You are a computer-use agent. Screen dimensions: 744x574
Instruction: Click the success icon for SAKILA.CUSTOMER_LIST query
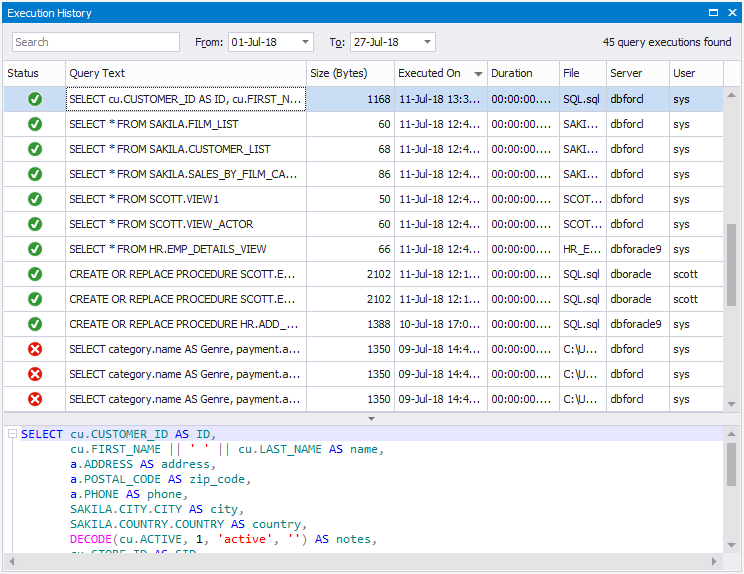tap(35, 149)
